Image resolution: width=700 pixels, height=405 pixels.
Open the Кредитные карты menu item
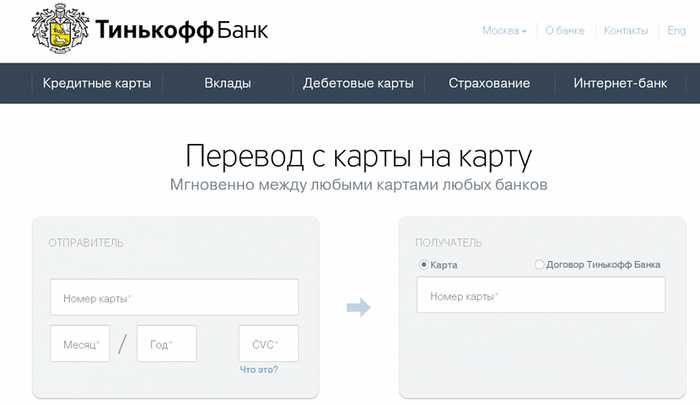97,83
